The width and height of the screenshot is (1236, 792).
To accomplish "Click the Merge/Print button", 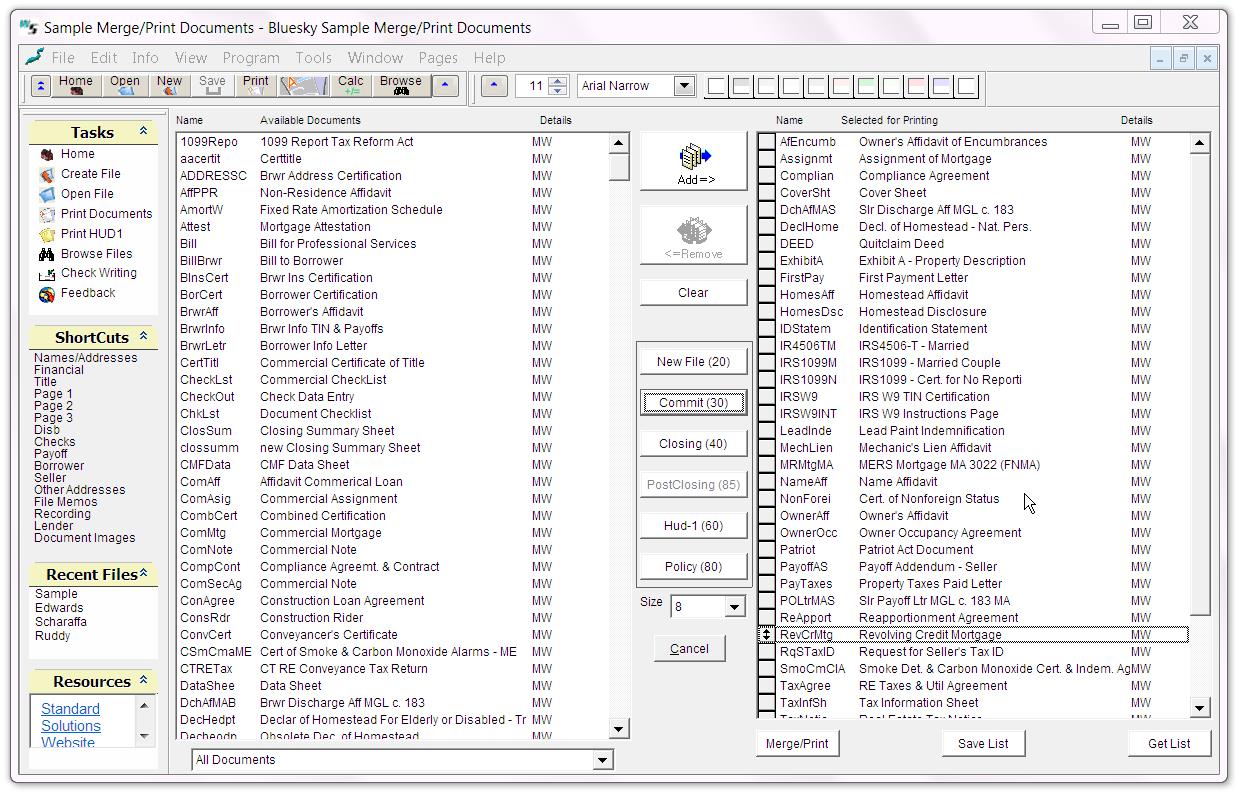I will [x=797, y=744].
